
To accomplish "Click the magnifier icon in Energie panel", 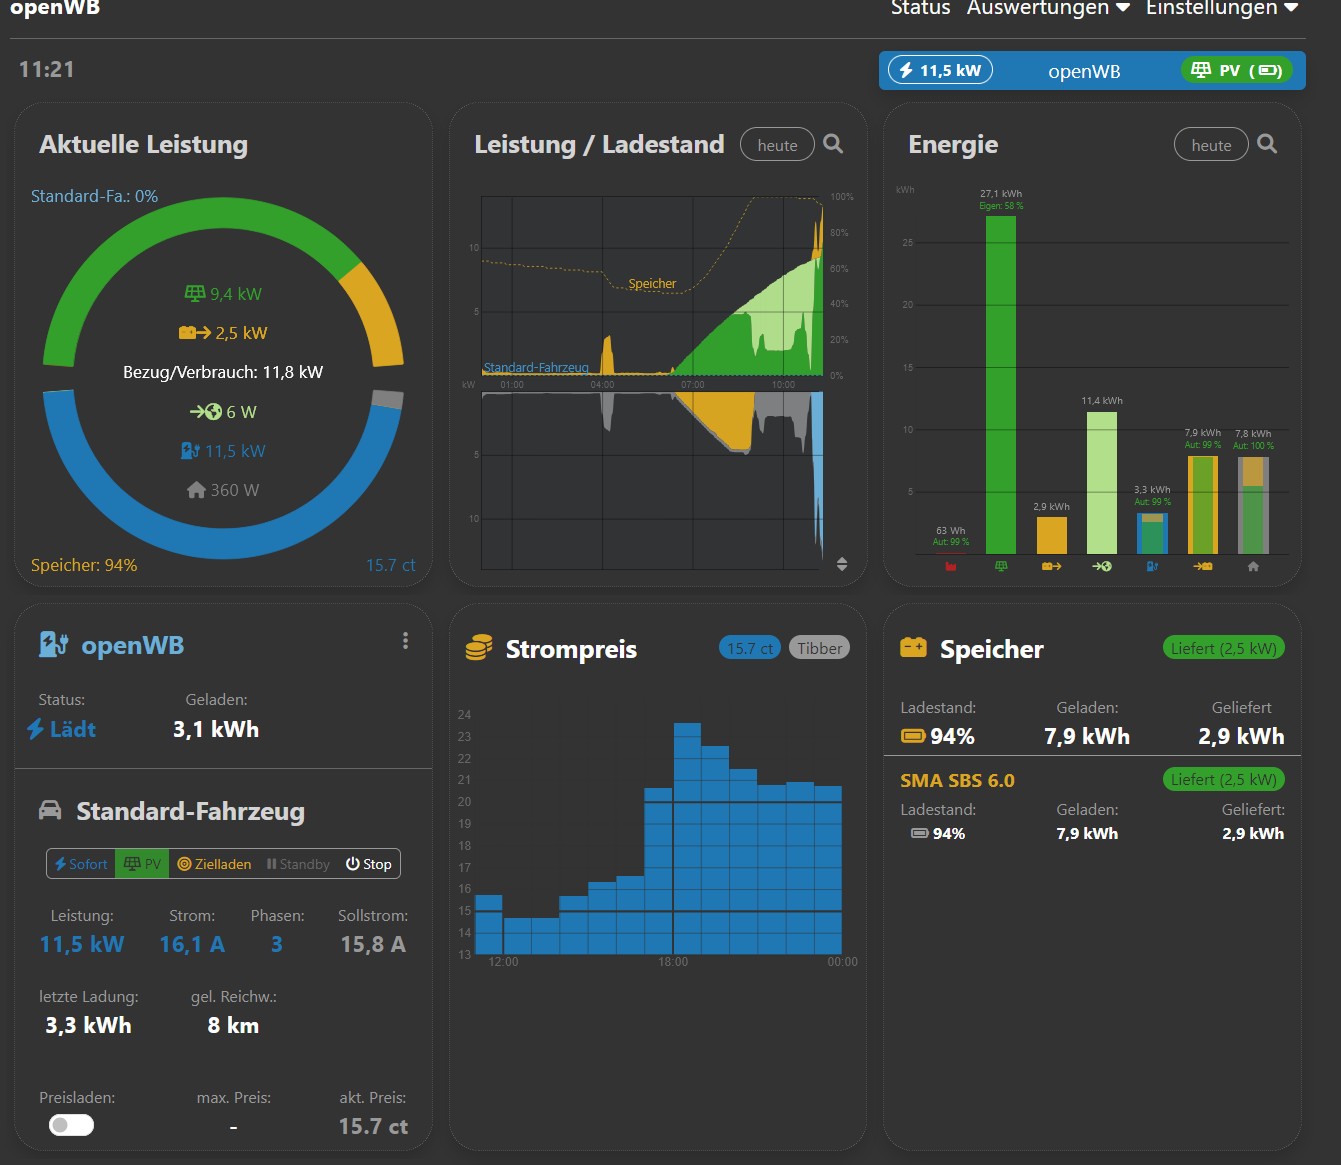I will [1267, 145].
